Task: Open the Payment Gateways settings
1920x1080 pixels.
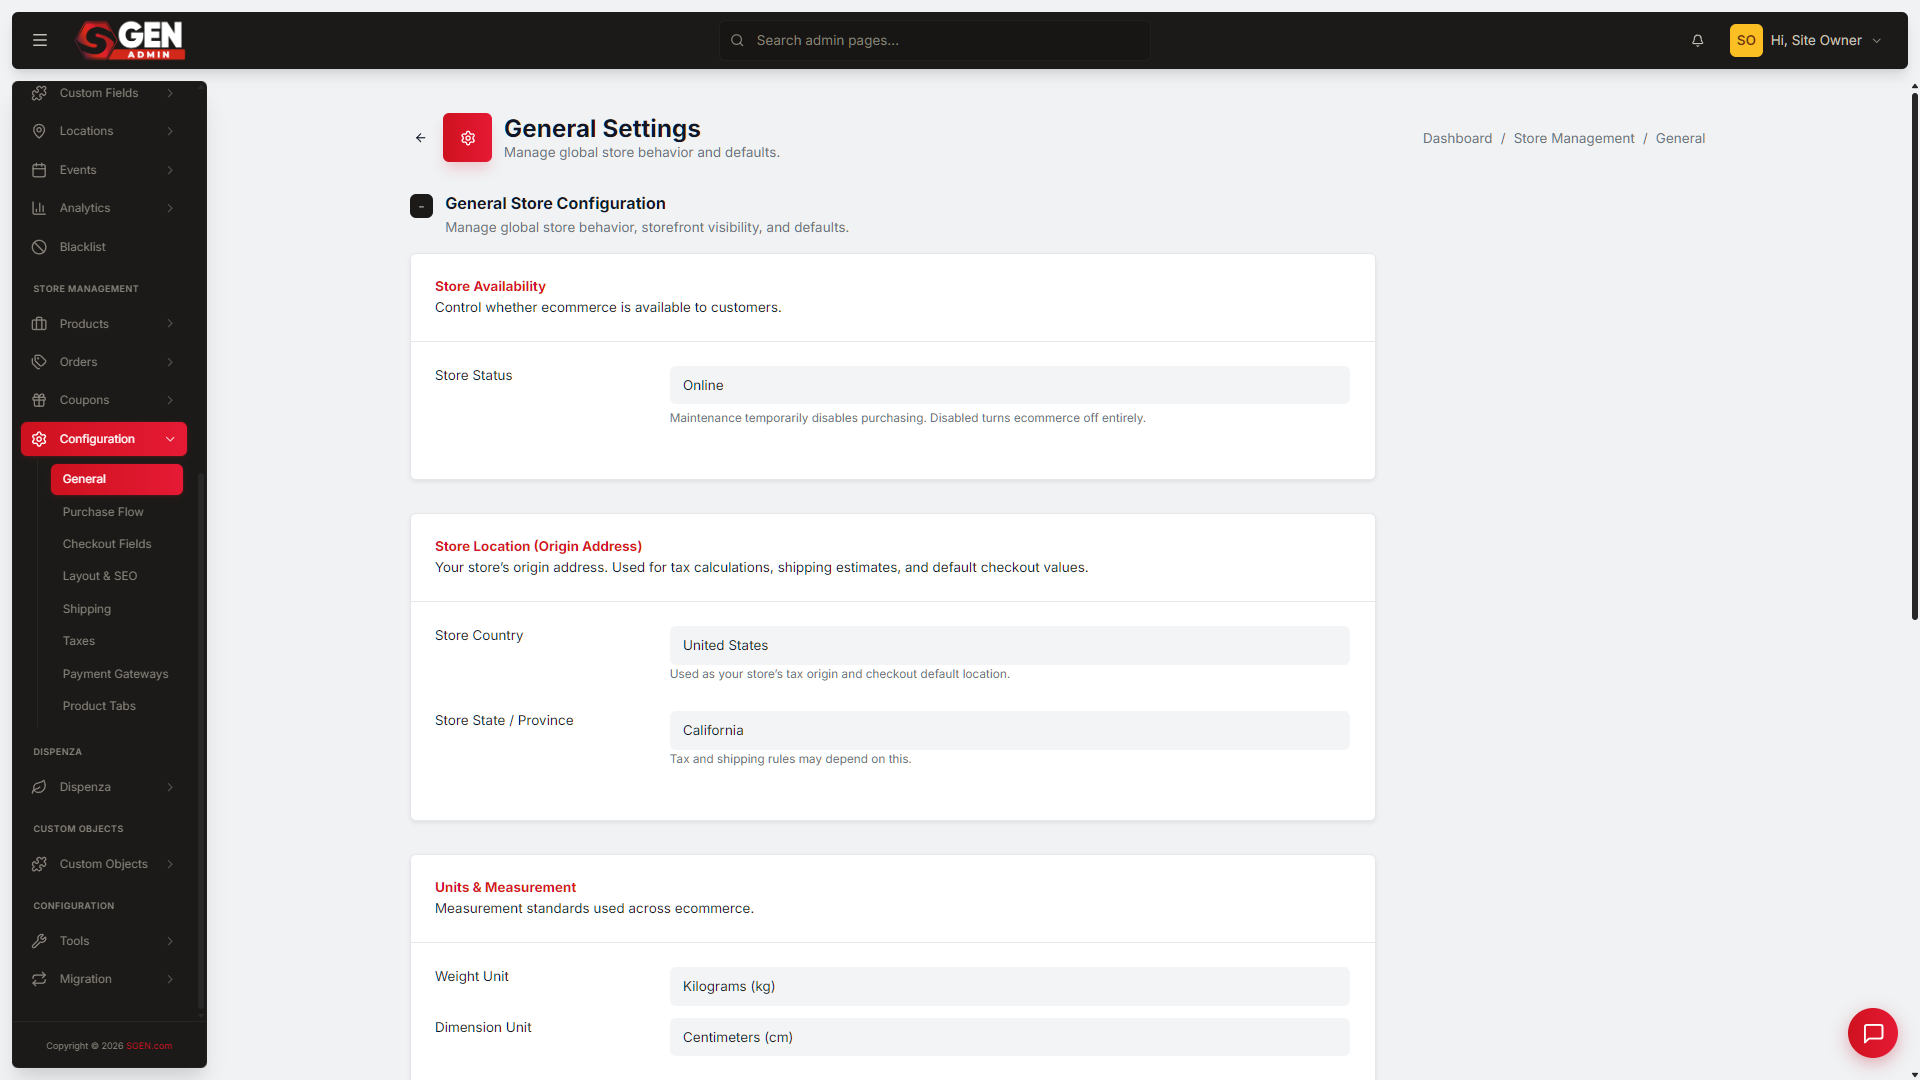Action: click(115, 674)
